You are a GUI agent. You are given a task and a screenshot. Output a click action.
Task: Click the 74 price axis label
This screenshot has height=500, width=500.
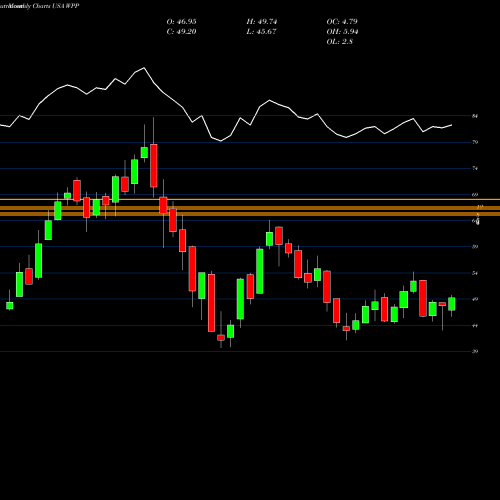click(475, 168)
